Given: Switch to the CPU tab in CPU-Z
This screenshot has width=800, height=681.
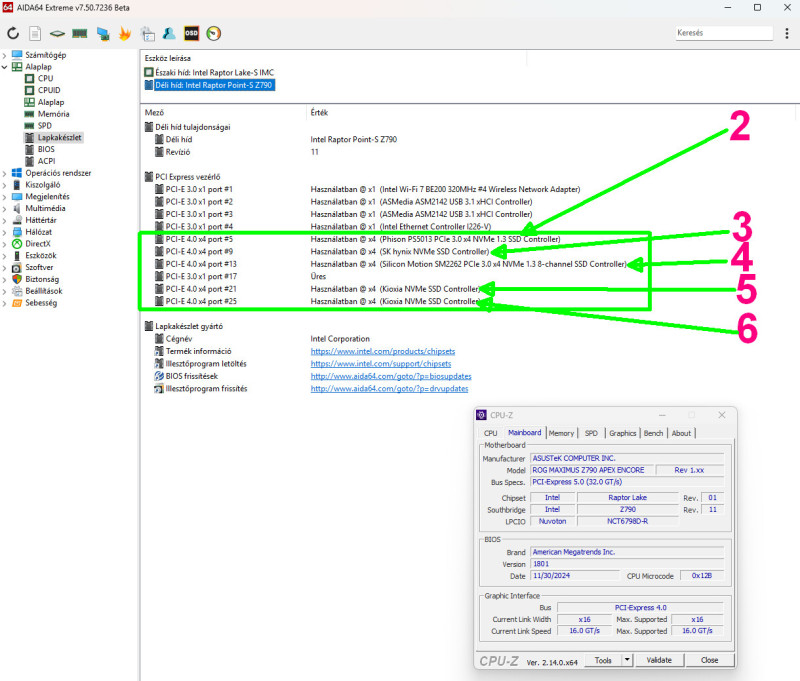Looking at the screenshot, I should pos(490,433).
